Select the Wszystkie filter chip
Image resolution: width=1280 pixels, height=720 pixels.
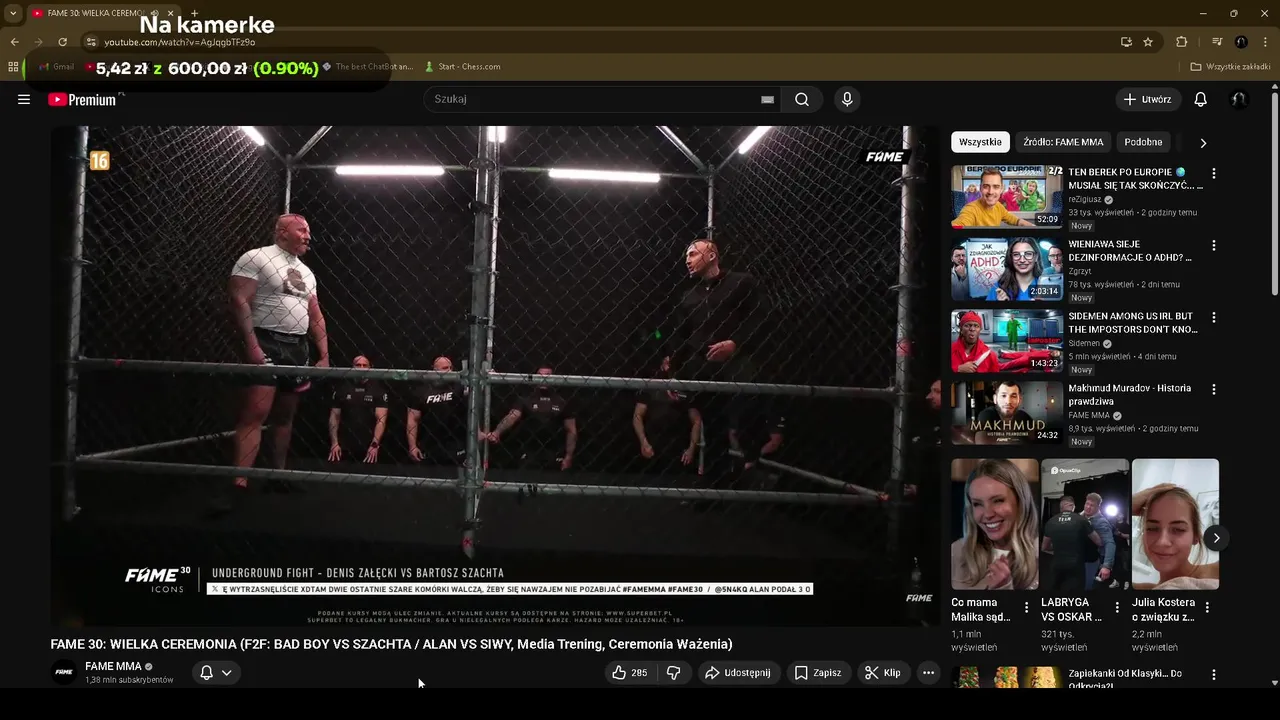click(x=980, y=142)
